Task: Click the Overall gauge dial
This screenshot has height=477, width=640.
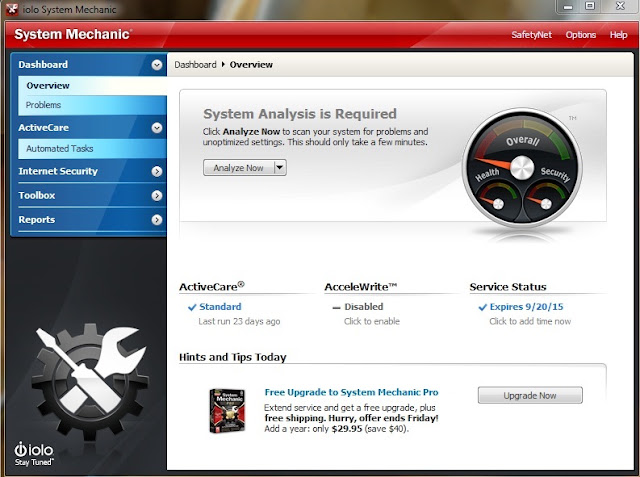Action: [x=522, y=167]
